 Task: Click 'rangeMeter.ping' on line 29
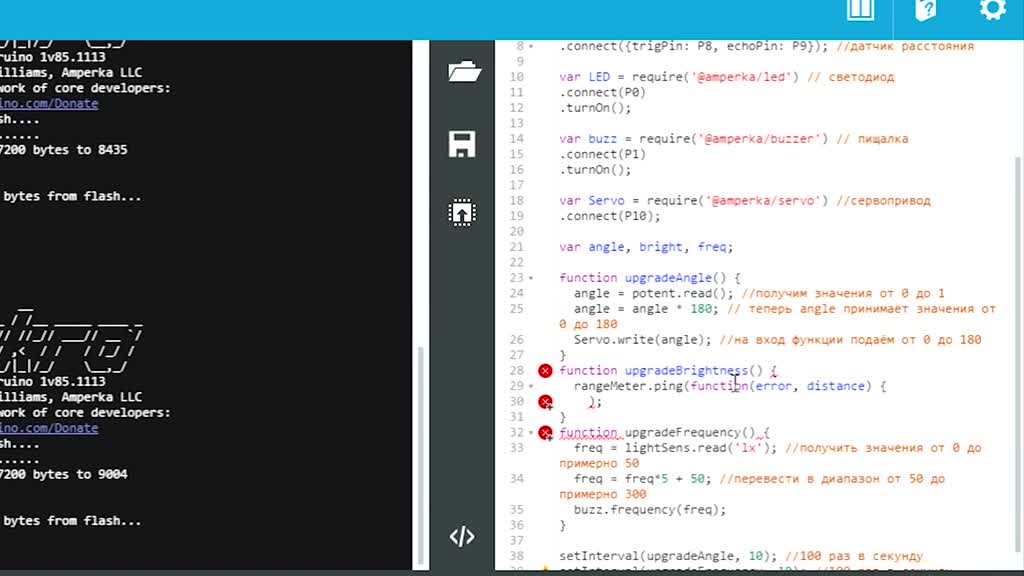pyautogui.click(x=628, y=386)
